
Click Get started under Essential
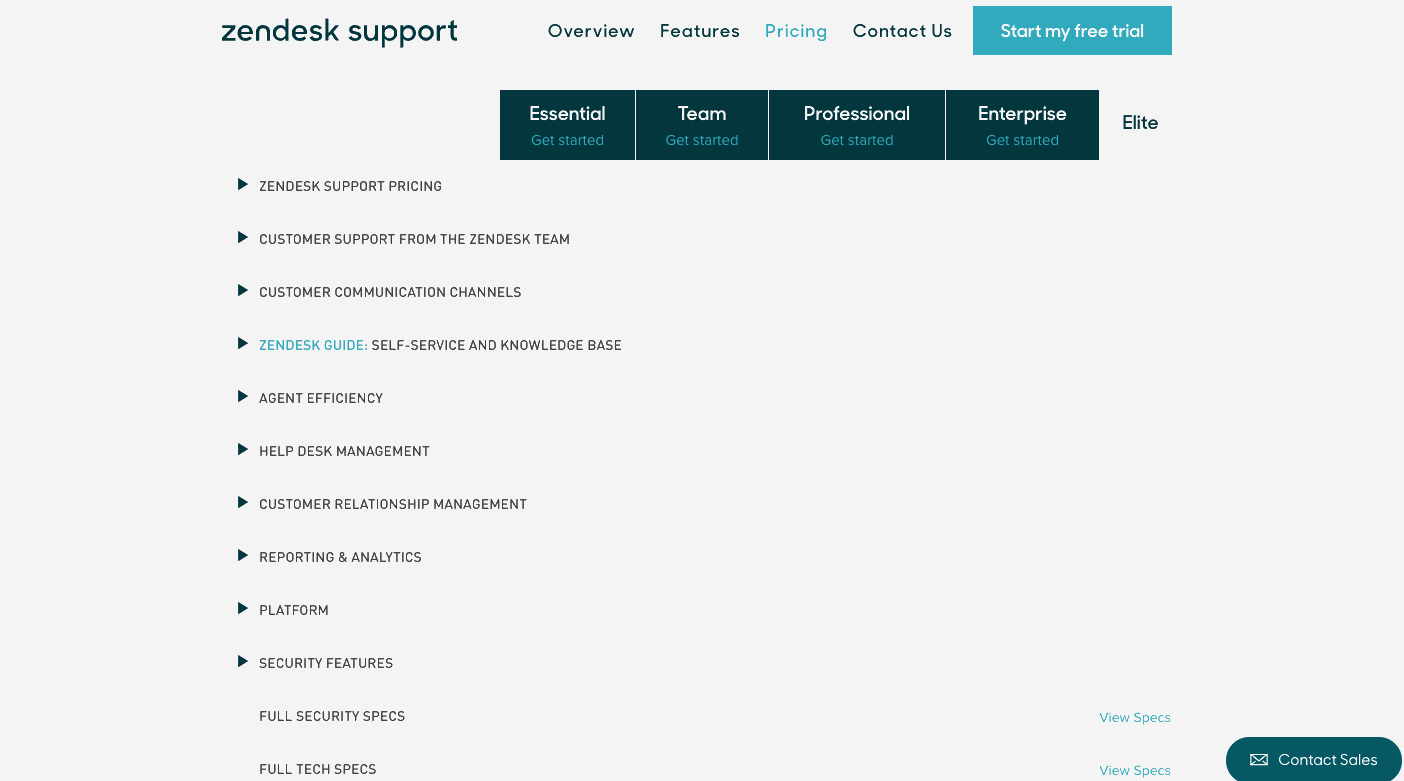[567, 141]
